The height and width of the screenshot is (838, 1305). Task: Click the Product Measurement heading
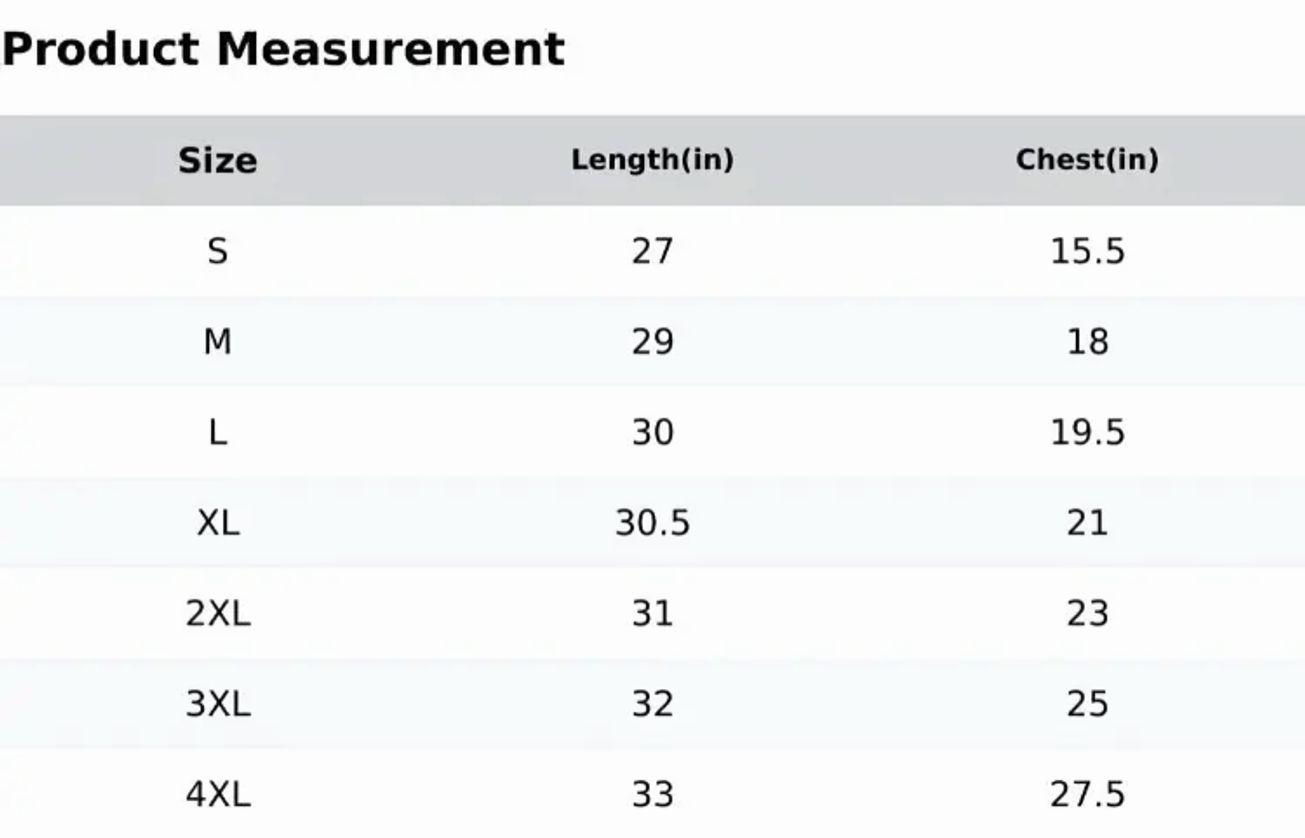283,49
